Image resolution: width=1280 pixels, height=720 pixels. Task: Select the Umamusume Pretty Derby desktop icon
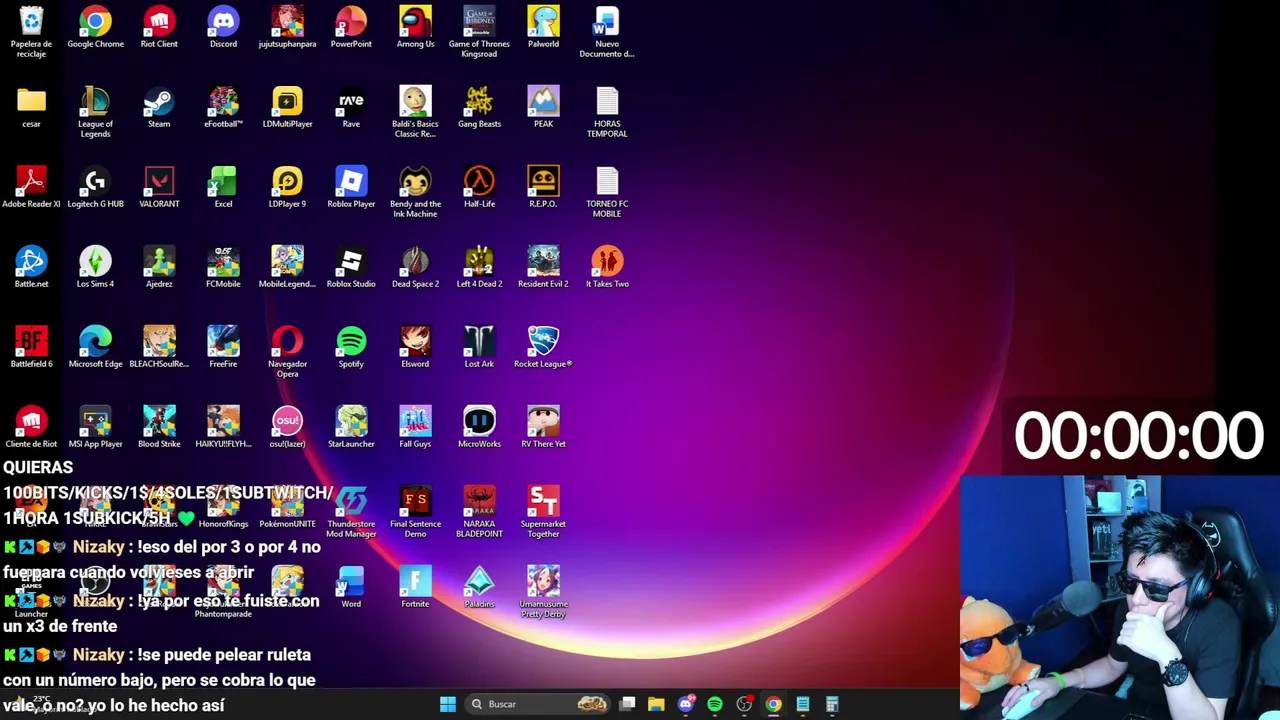click(x=543, y=592)
